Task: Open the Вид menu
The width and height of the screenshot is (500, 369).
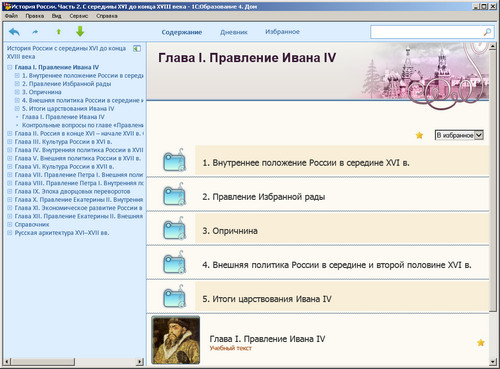Action: pos(56,16)
